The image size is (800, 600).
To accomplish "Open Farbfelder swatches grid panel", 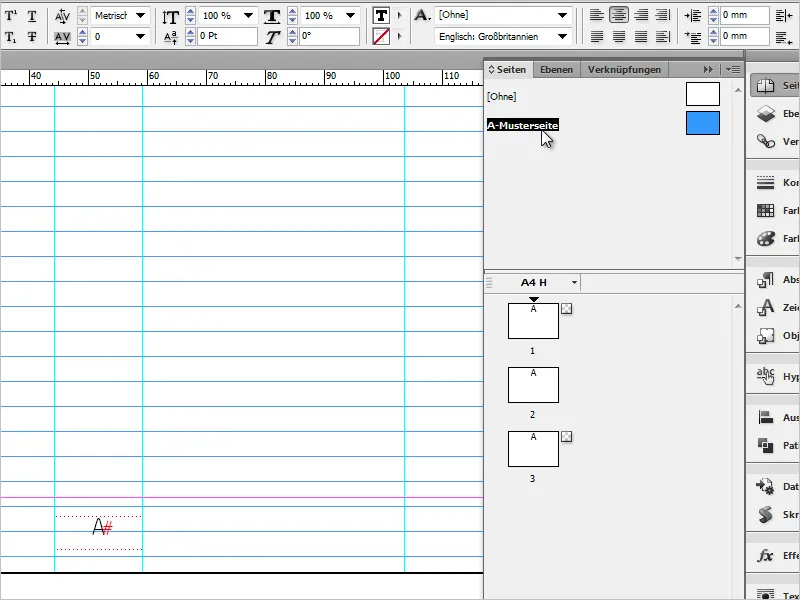I will (x=776, y=210).
